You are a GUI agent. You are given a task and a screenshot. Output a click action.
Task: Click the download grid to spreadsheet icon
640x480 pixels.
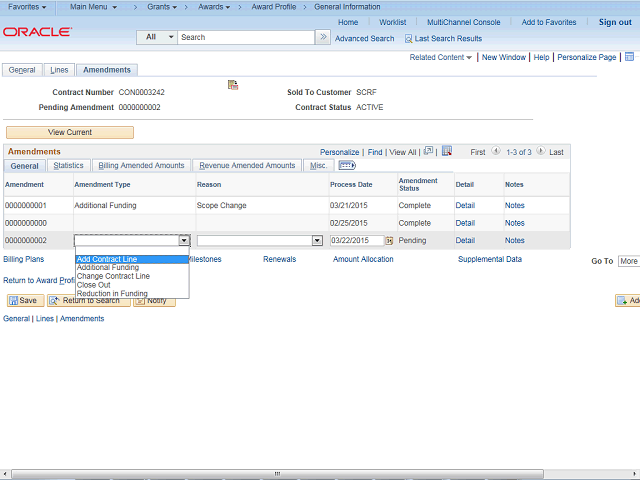tap(447, 151)
